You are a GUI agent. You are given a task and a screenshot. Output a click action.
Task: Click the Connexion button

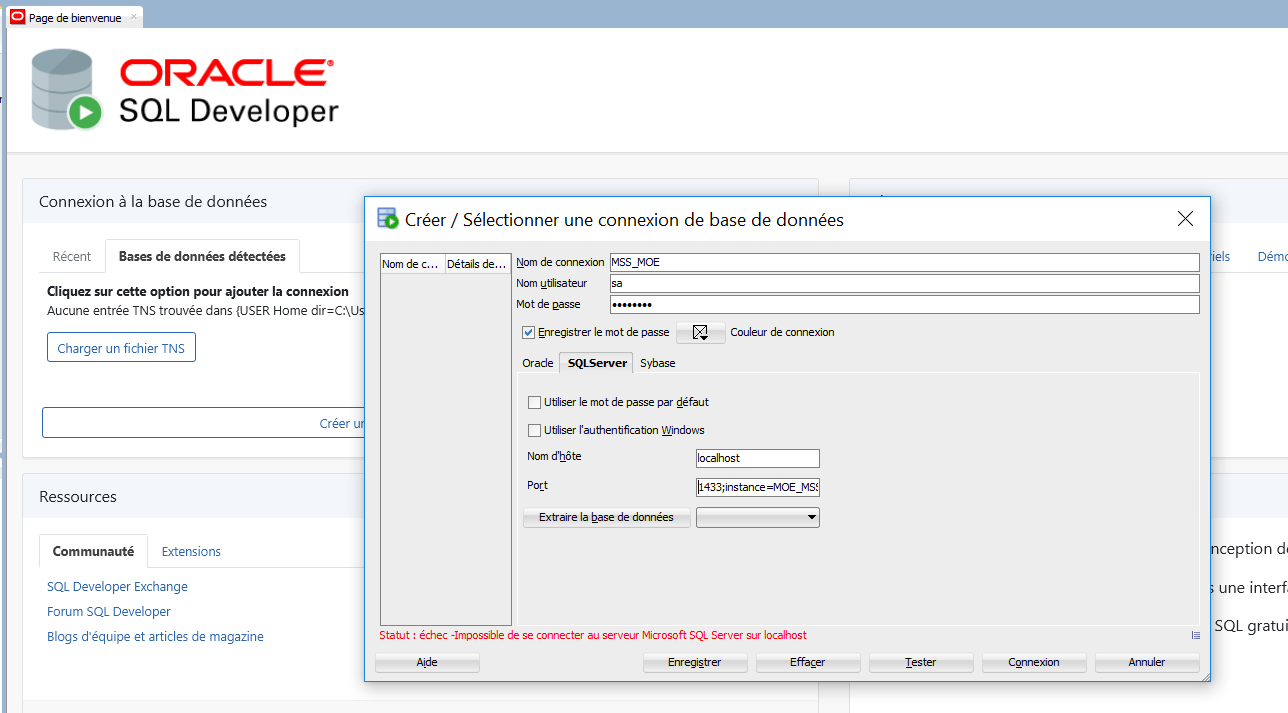point(1034,662)
